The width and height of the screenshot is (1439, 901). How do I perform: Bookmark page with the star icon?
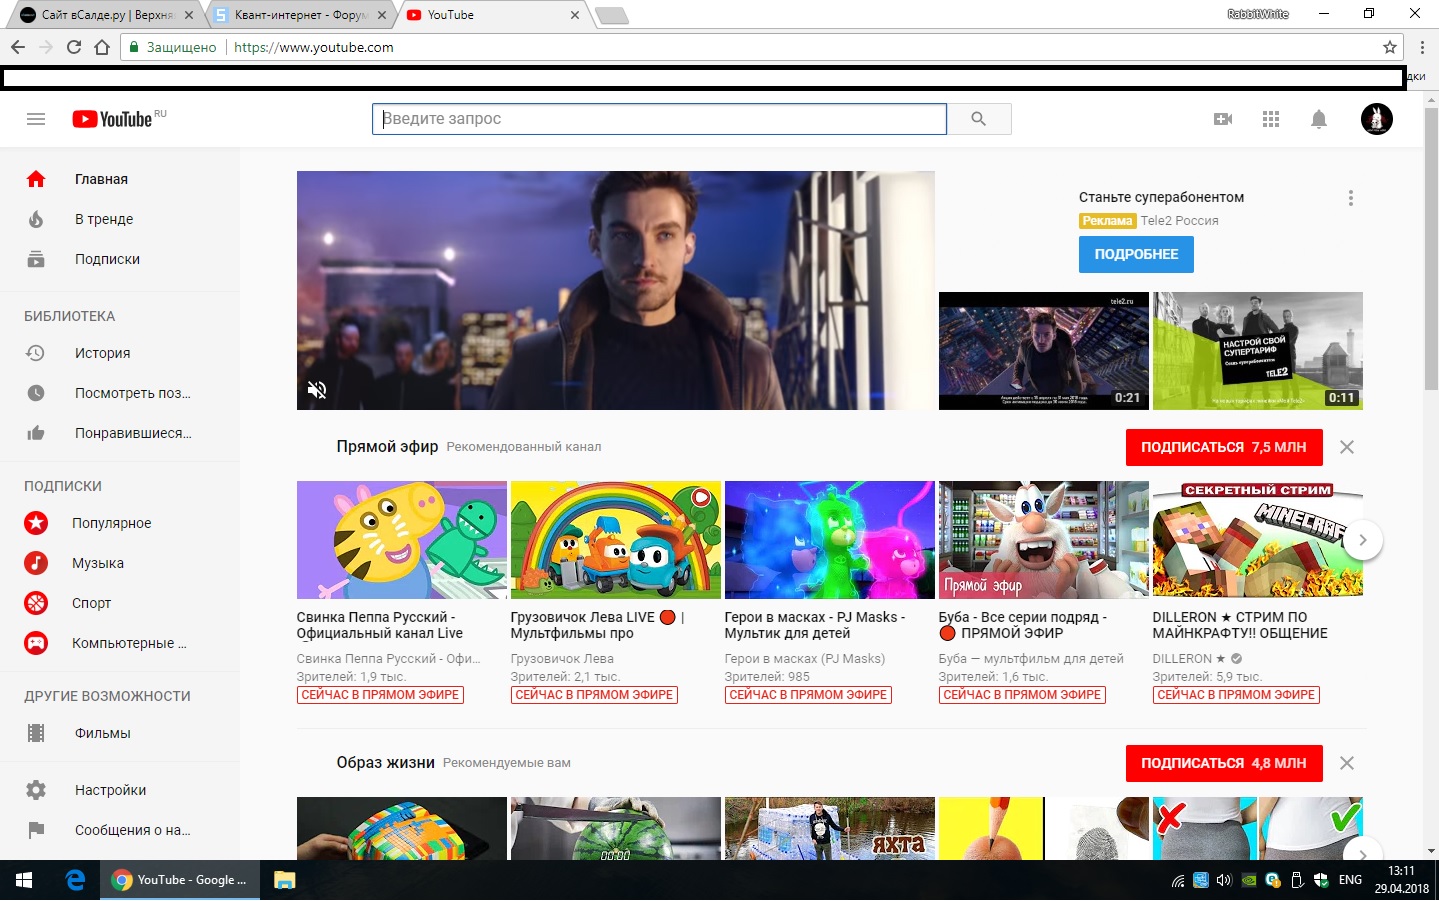[x=1389, y=47]
